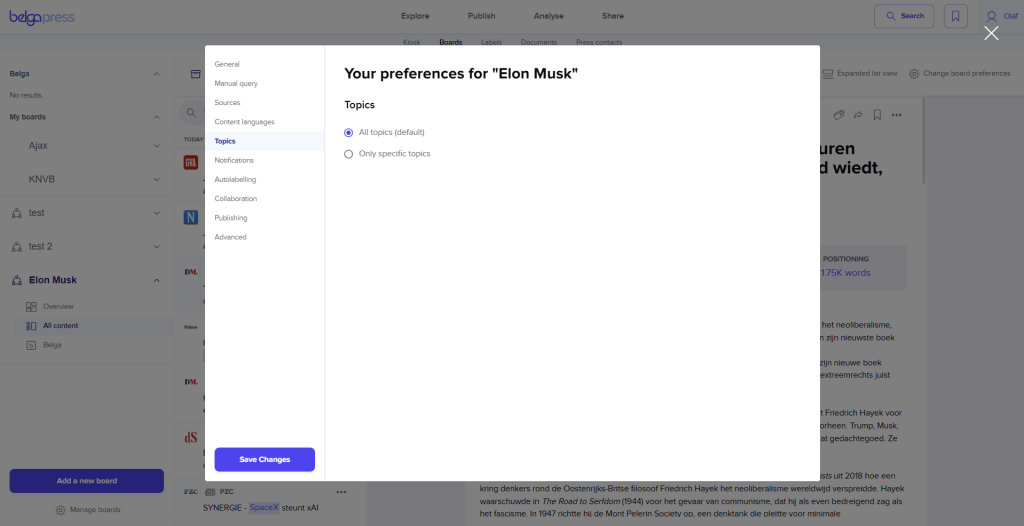Open the Olaf user profile icon
Image resolution: width=1024 pixels, height=526 pixels.
click(x=991, y=16)
